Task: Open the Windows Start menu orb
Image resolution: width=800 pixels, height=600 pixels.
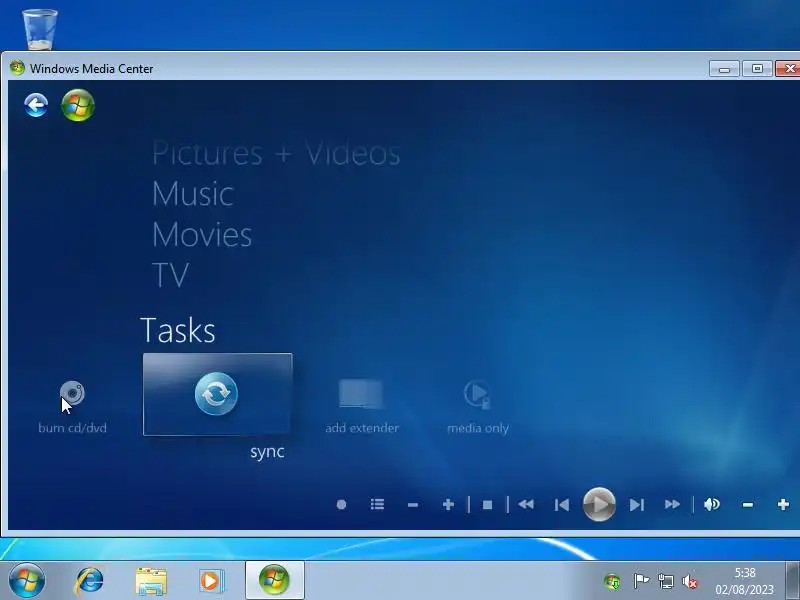Action: [26, 580]
